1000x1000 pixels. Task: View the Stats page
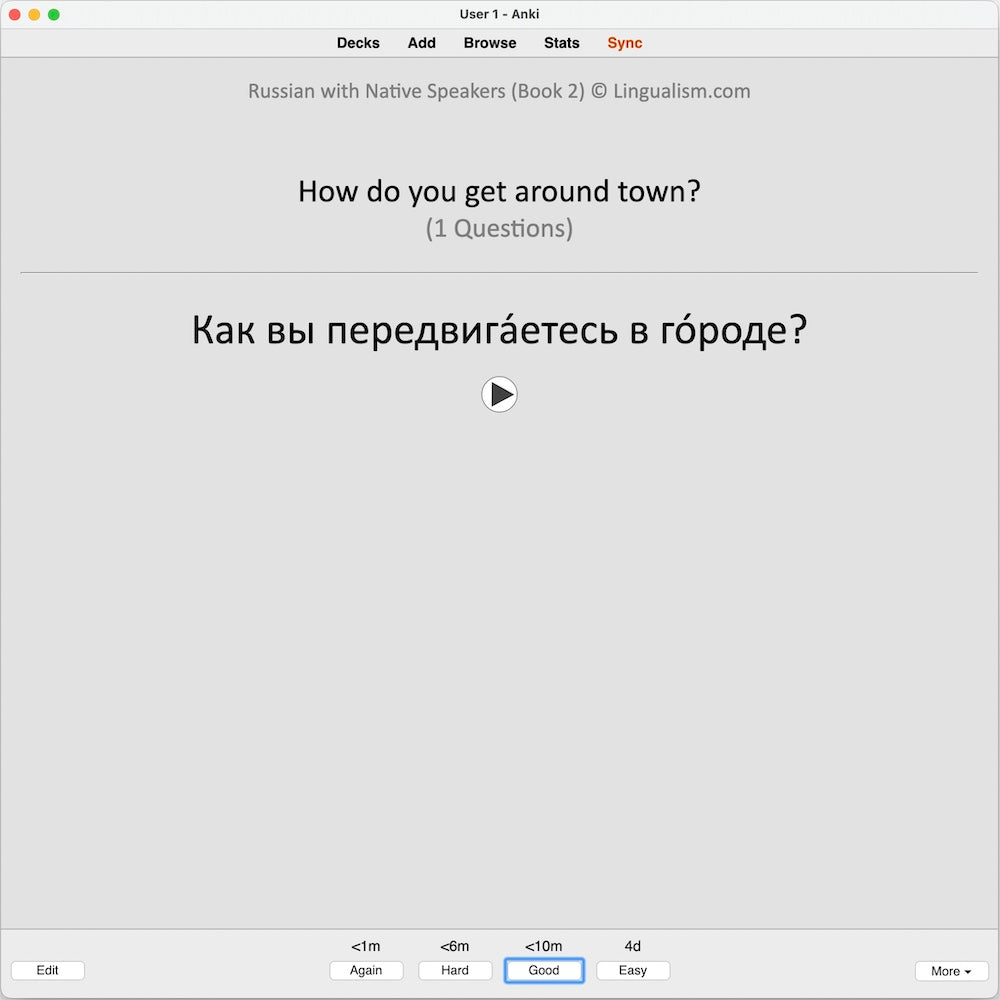tap(562, 43)
